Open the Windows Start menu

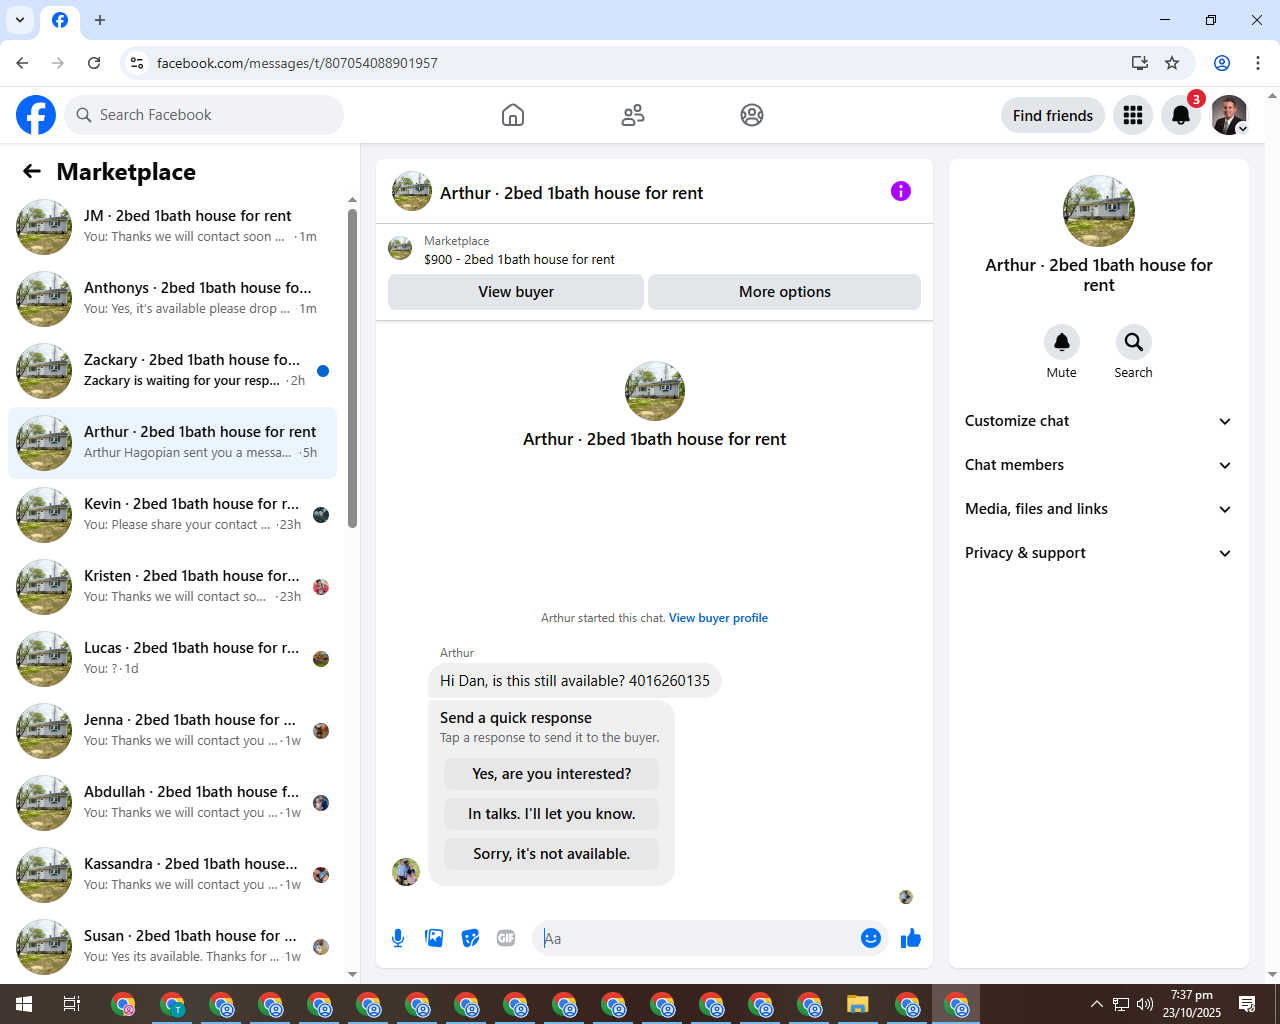[x=24, y=1004]
